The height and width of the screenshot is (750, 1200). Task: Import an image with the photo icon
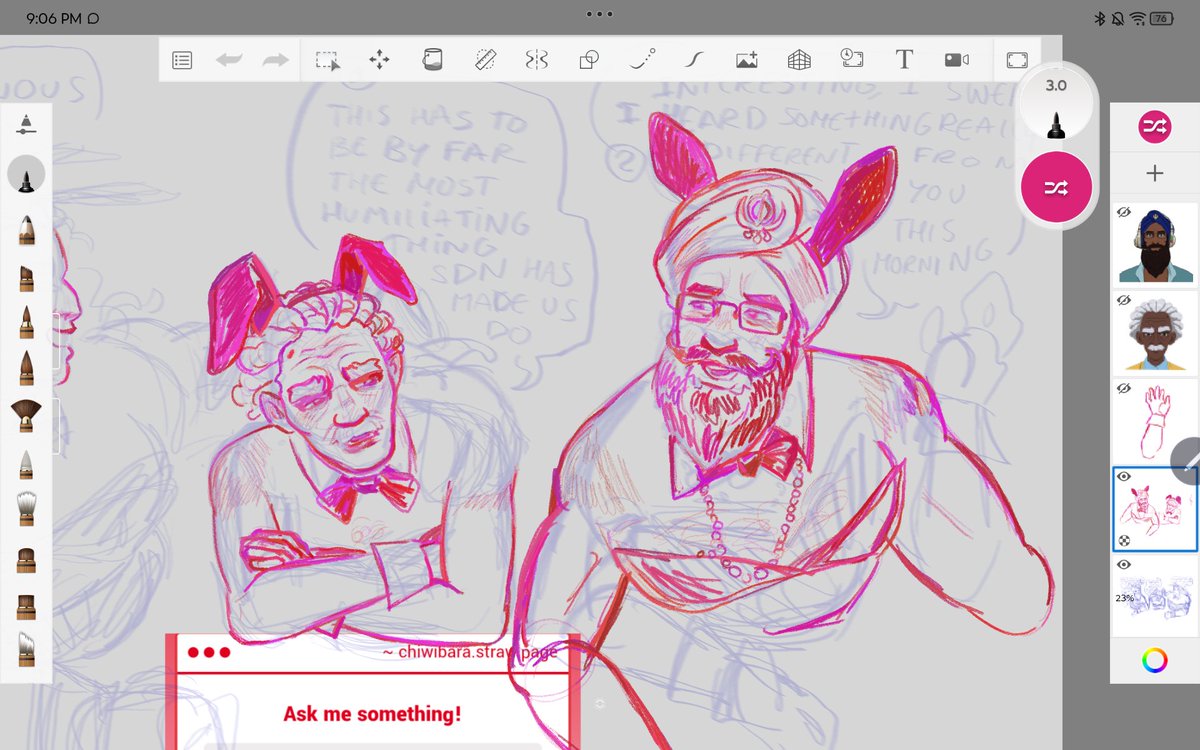[747, 60]
